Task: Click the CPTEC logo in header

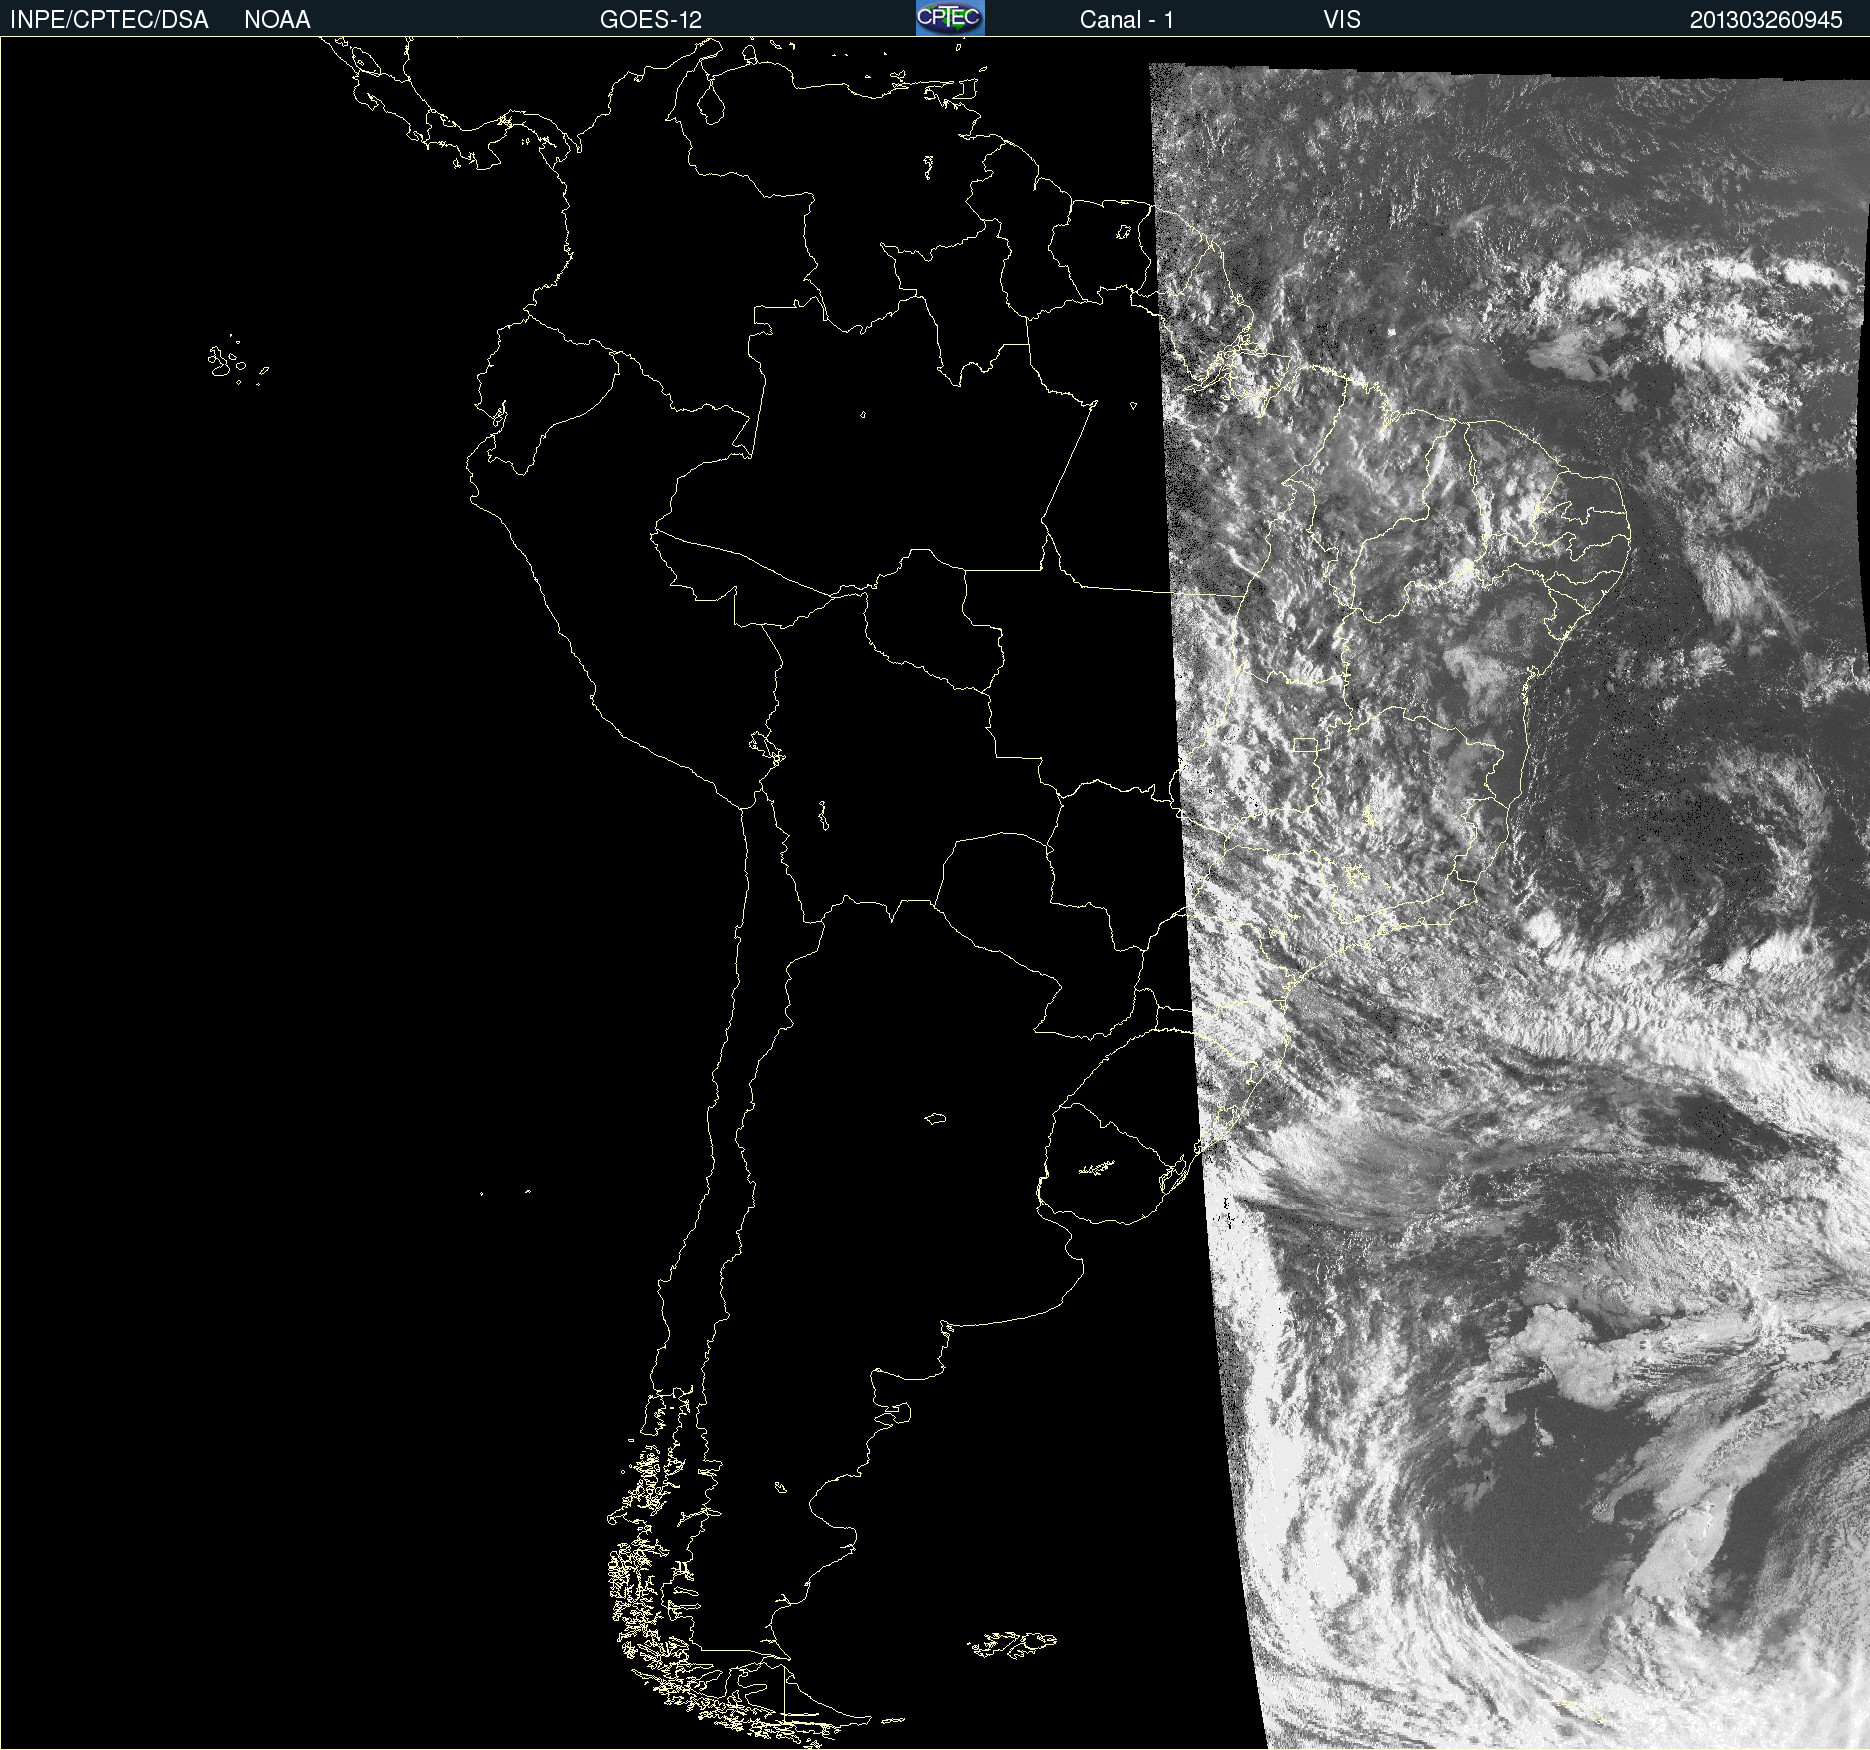Action: (950, 18)
